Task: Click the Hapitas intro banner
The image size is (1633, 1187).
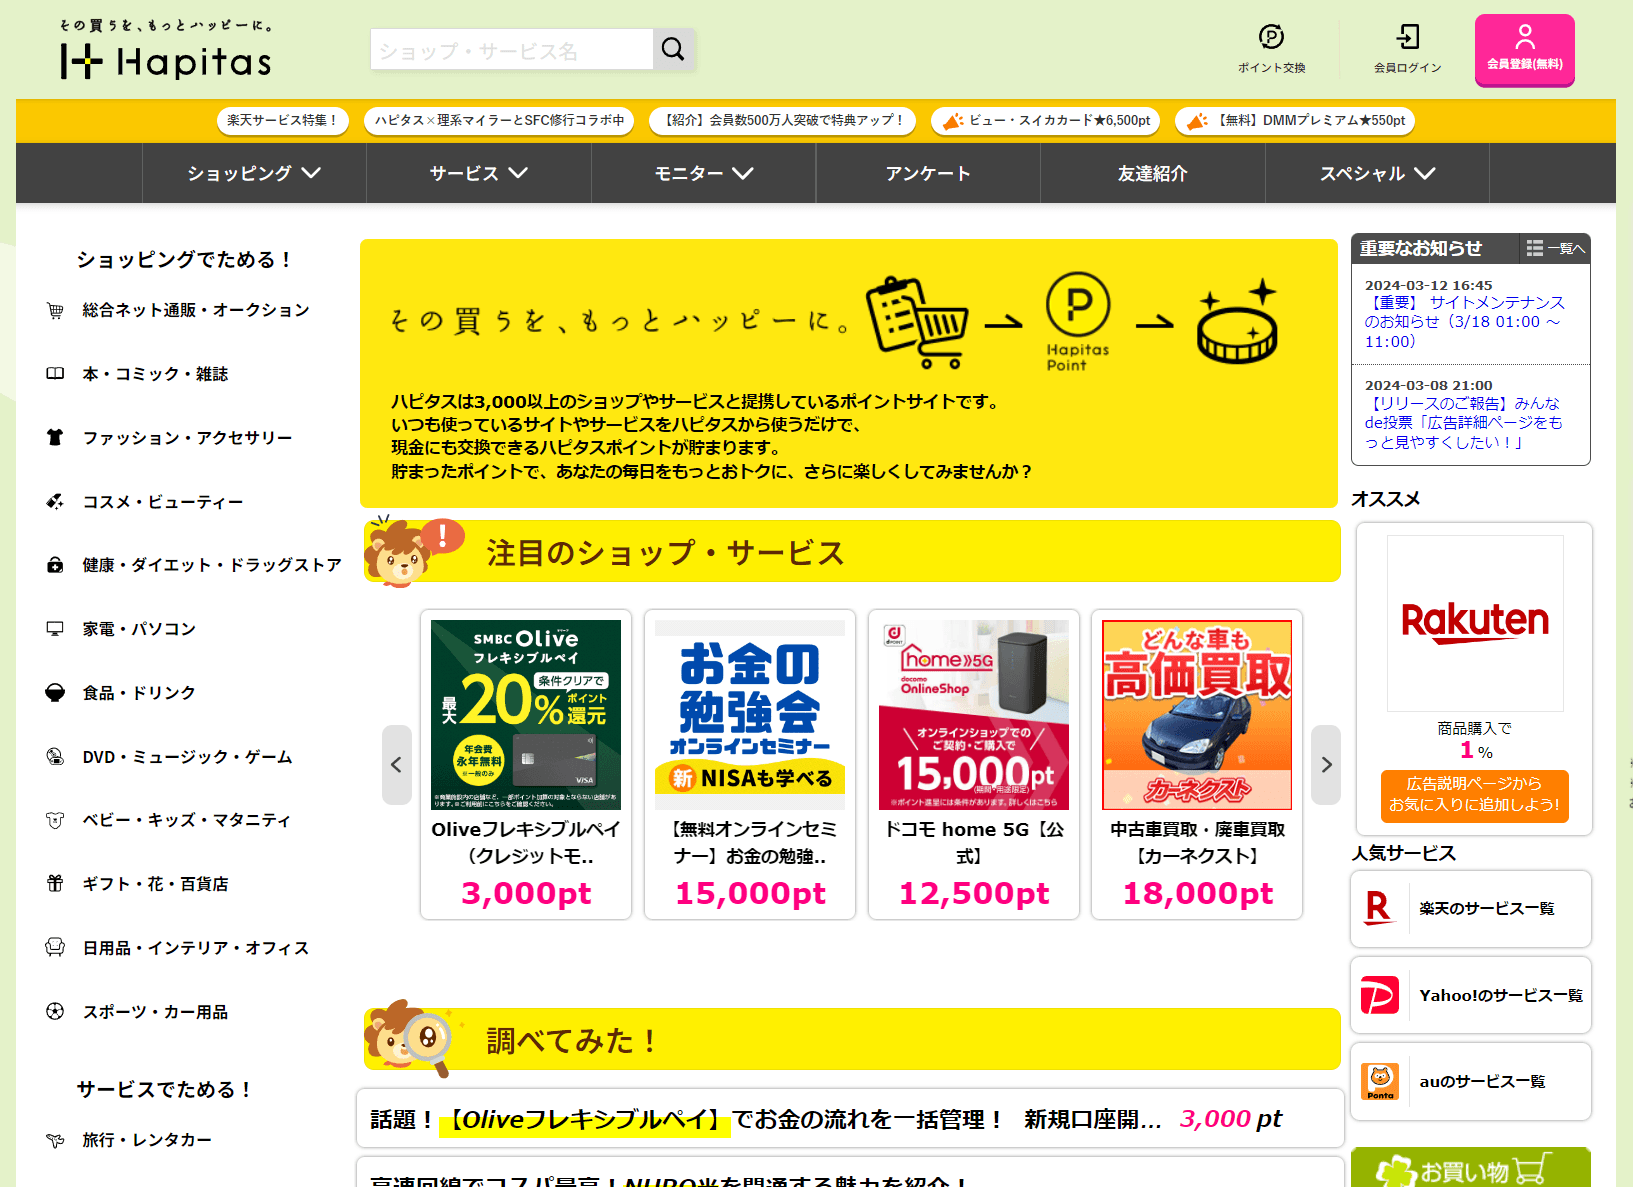Action: [x=849, y=373]
